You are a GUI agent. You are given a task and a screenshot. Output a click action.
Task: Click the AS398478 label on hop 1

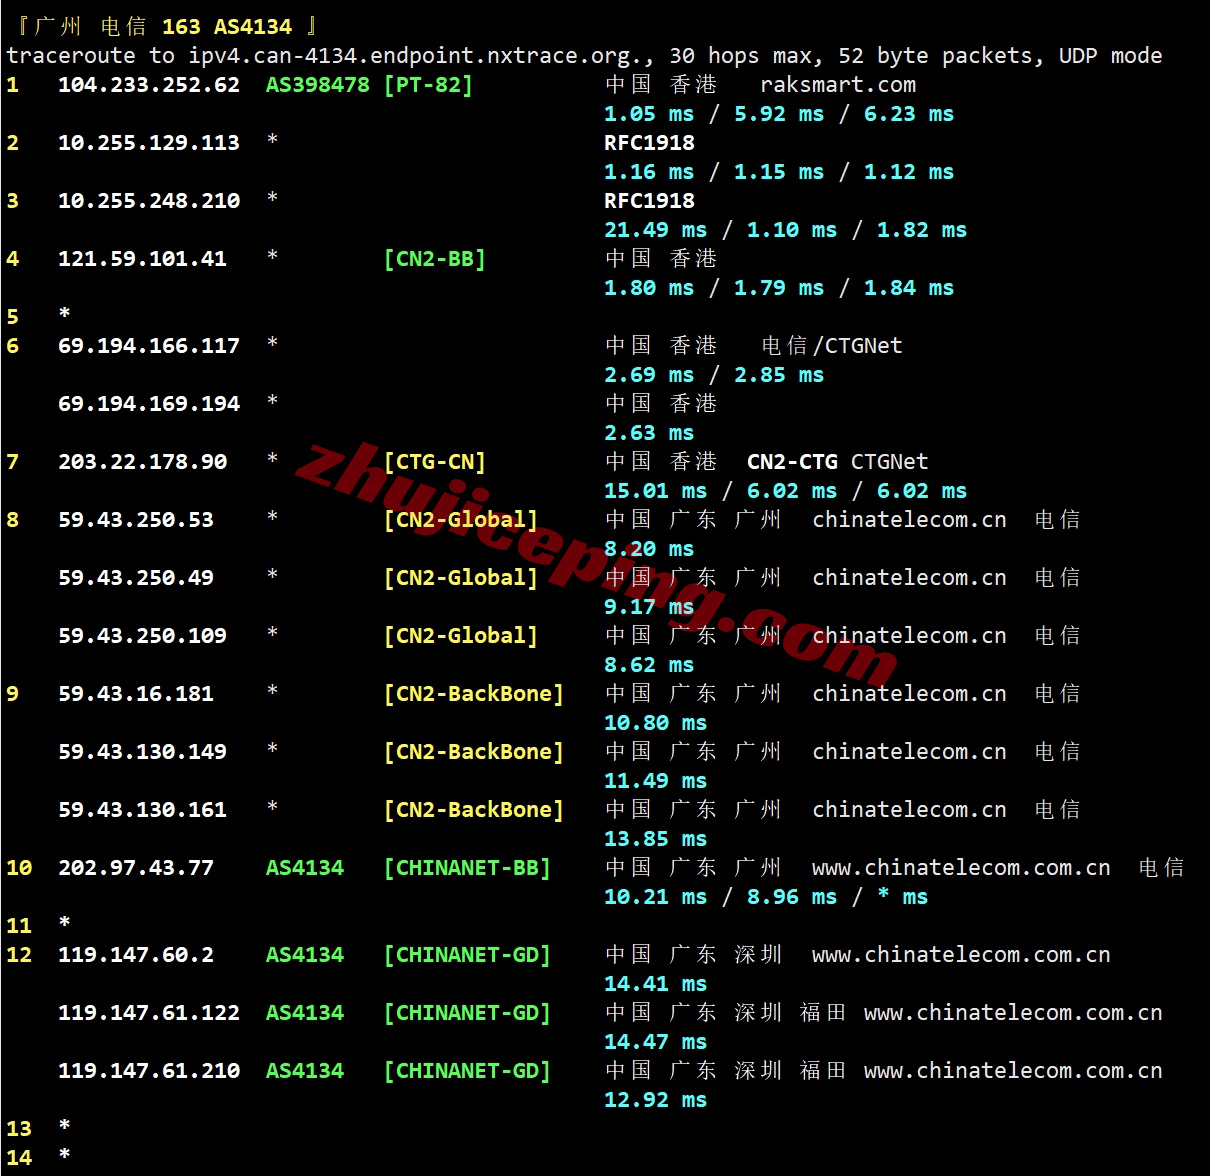pos(317,85)
